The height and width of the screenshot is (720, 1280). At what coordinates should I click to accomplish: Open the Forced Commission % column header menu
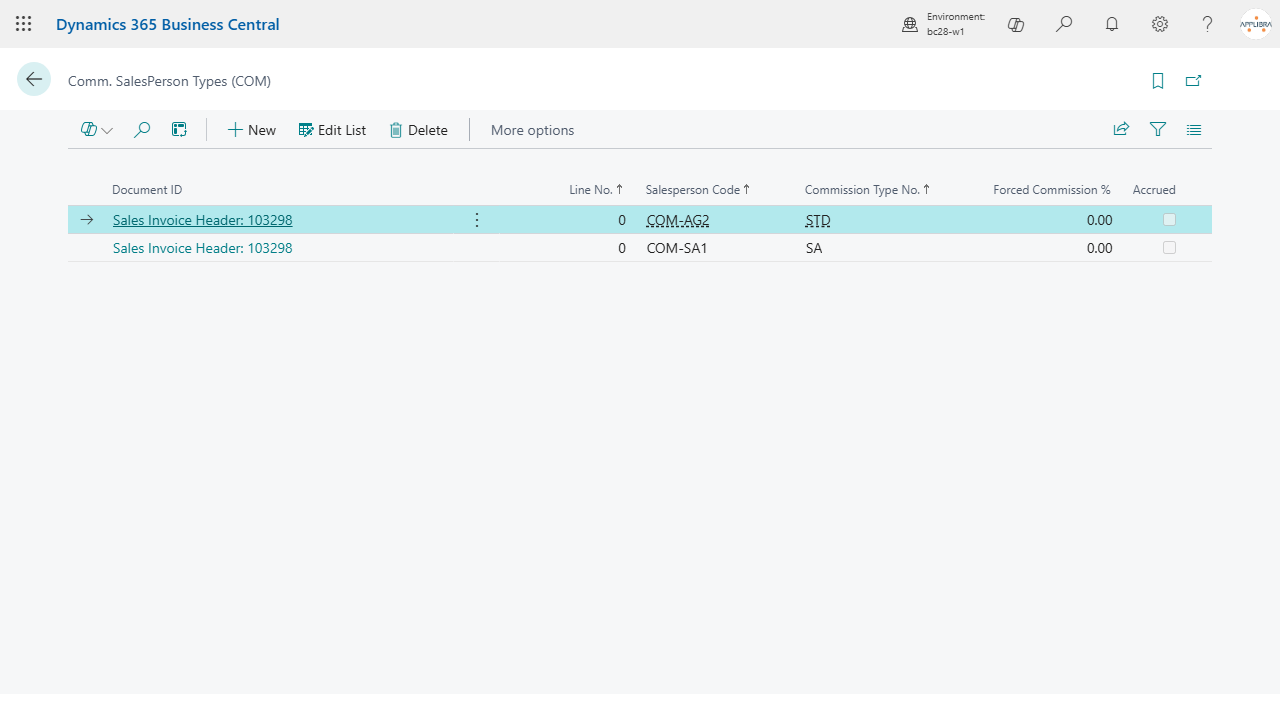[x=1052, y=190]
